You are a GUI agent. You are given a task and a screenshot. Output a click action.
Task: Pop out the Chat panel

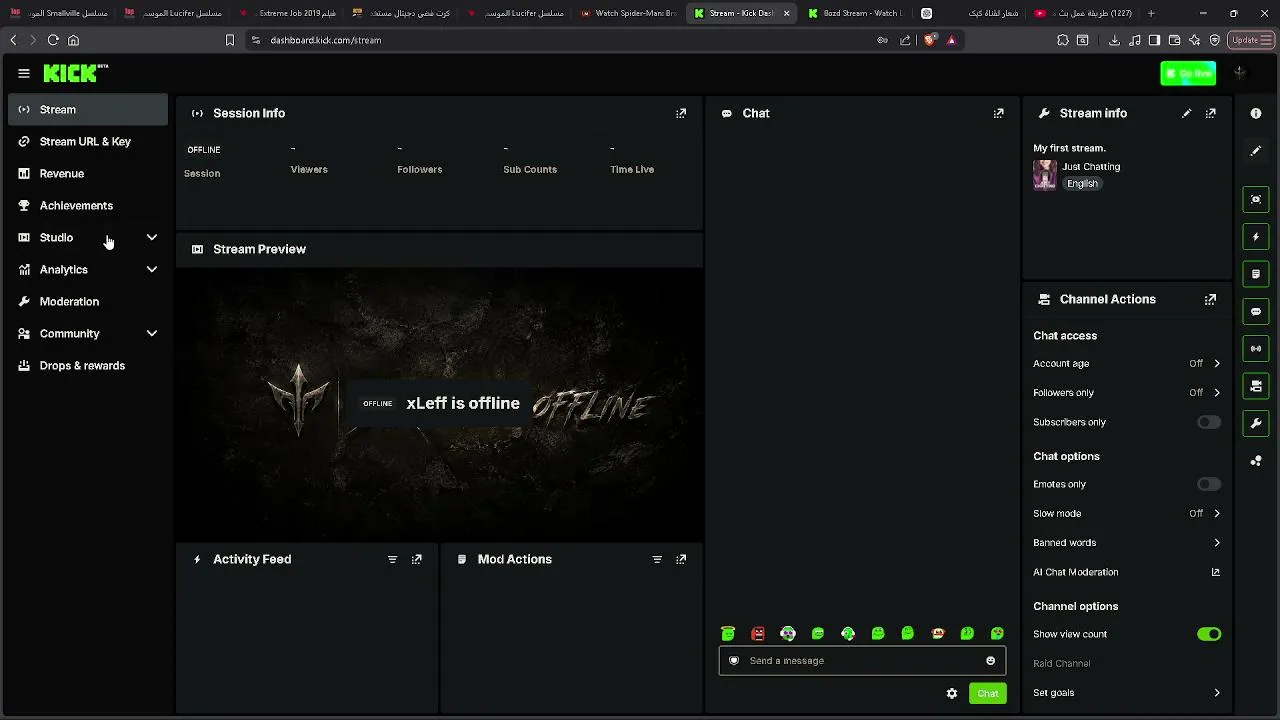click(x=998, y=113)
